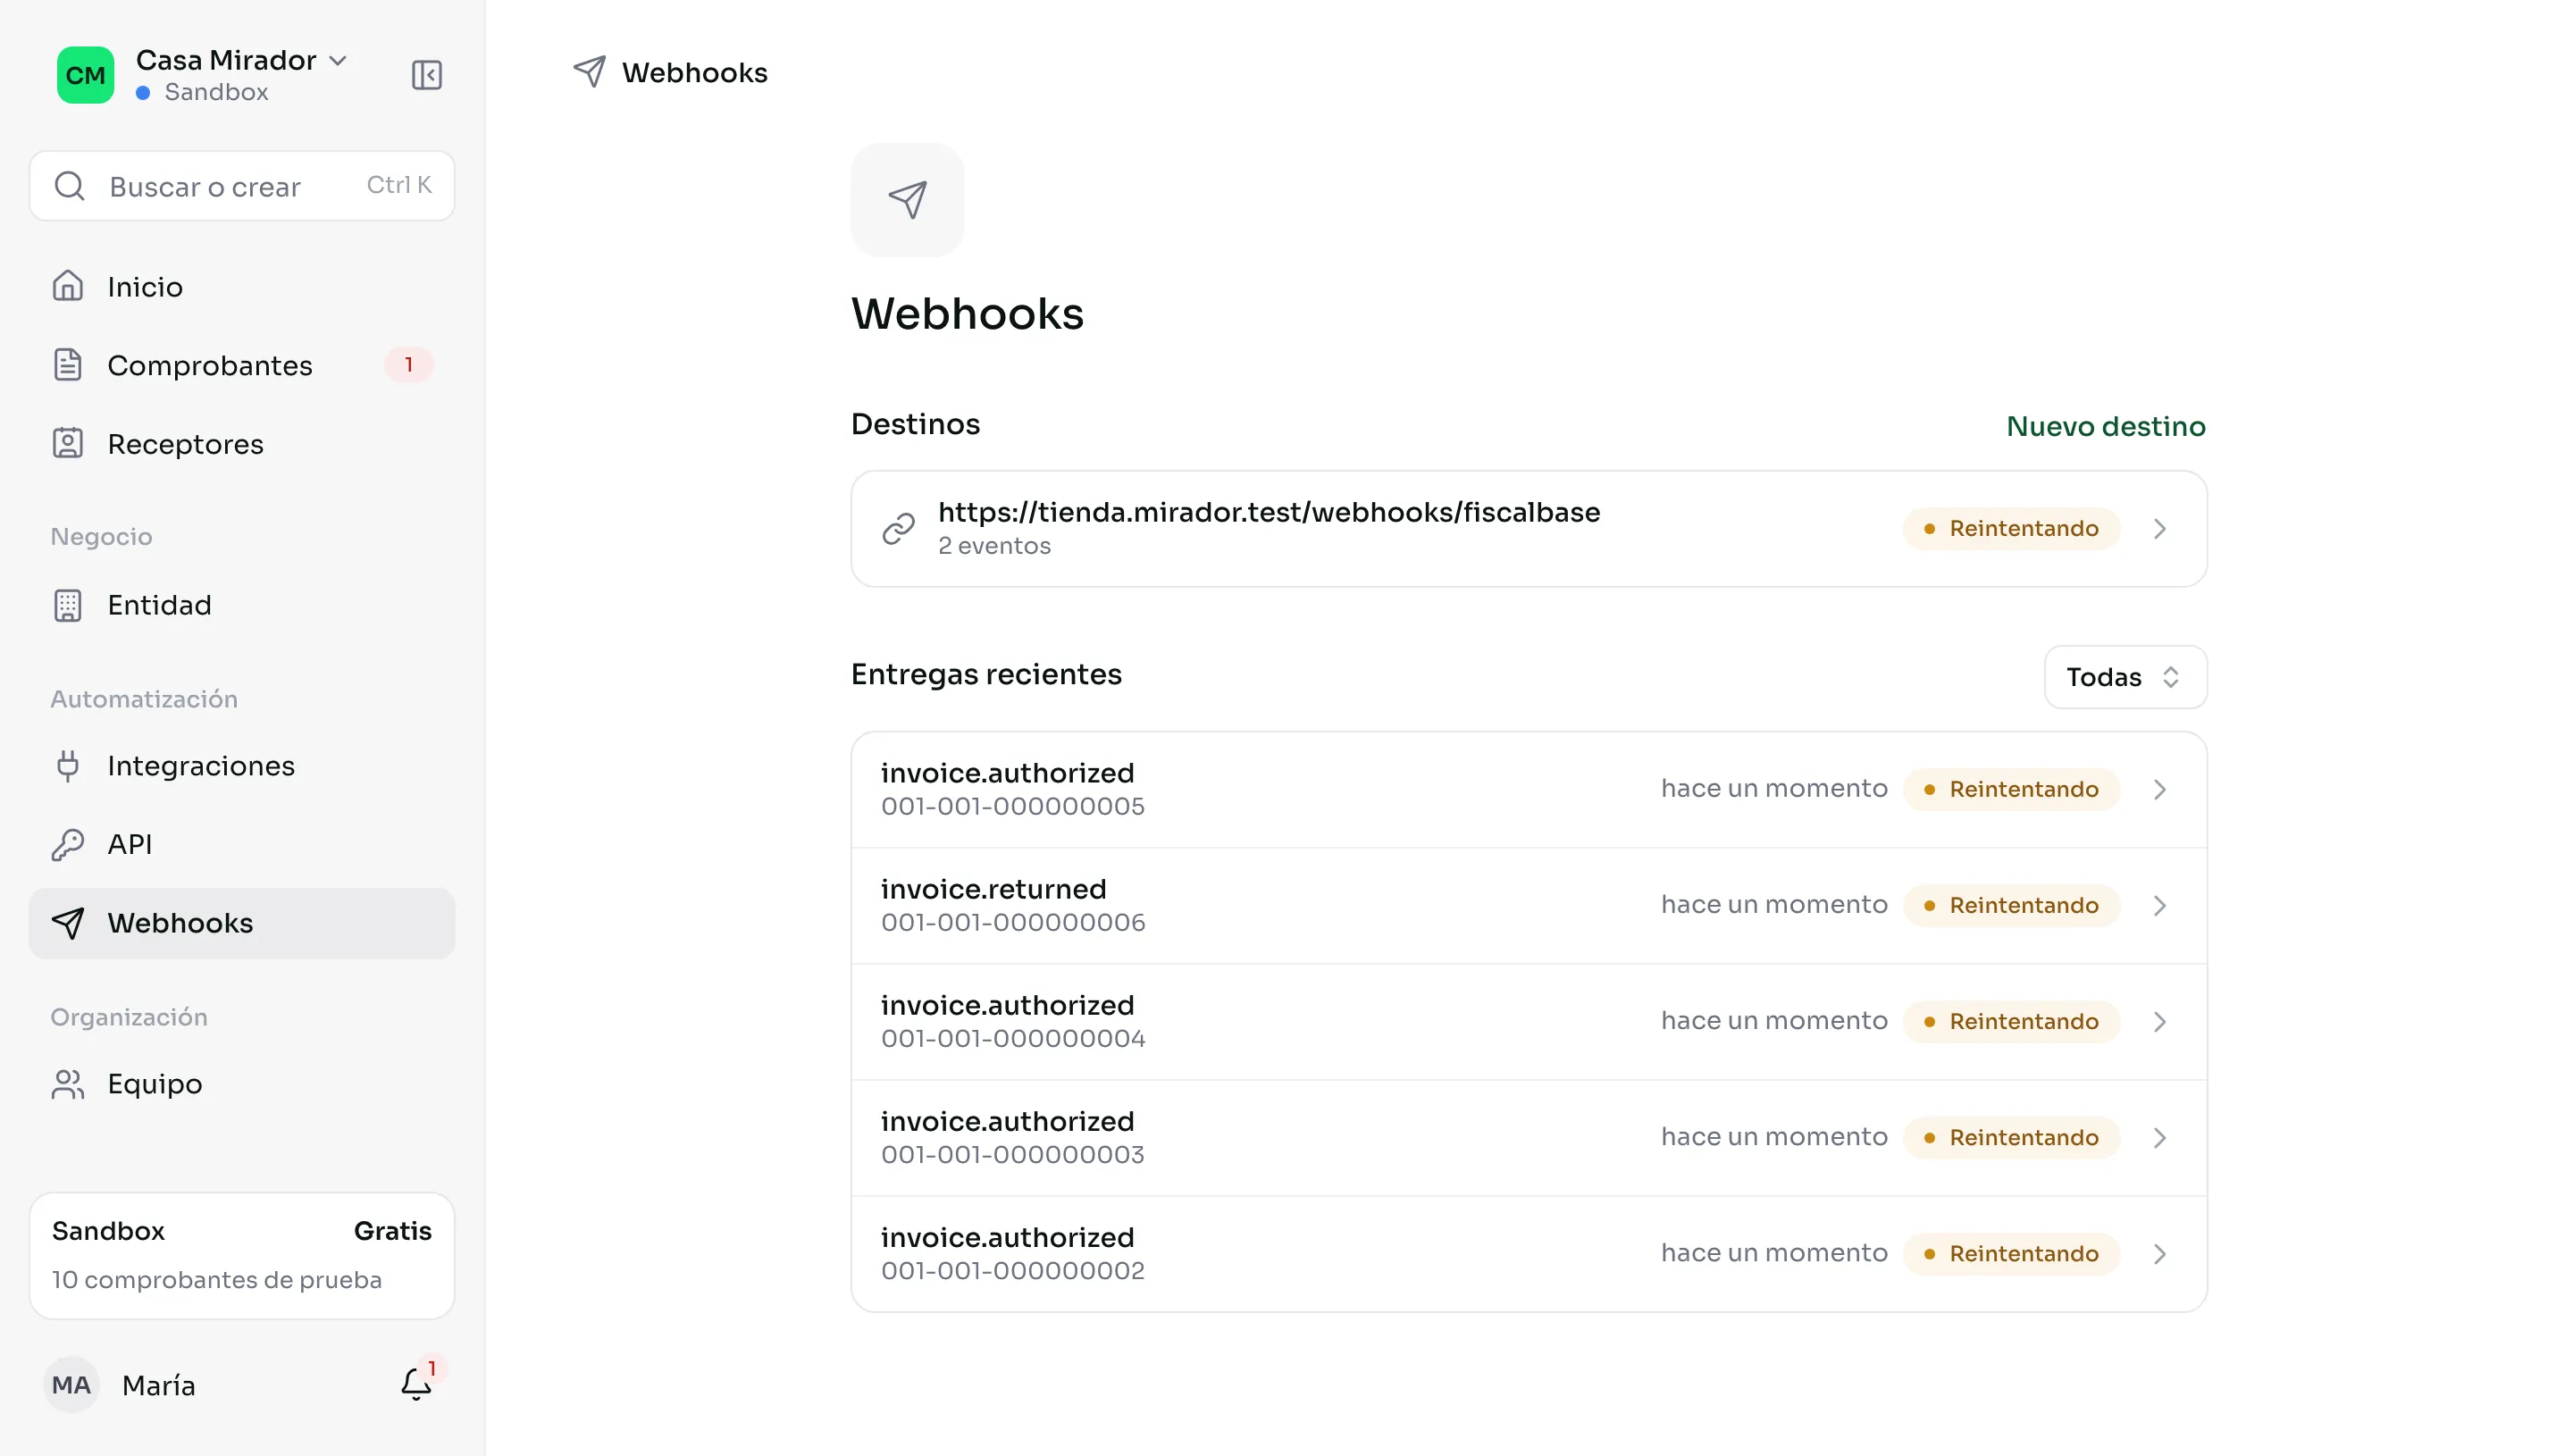Click 10 comprobantes de prueba text
Screen dimensions: 2573x1456
point(216,1280)
